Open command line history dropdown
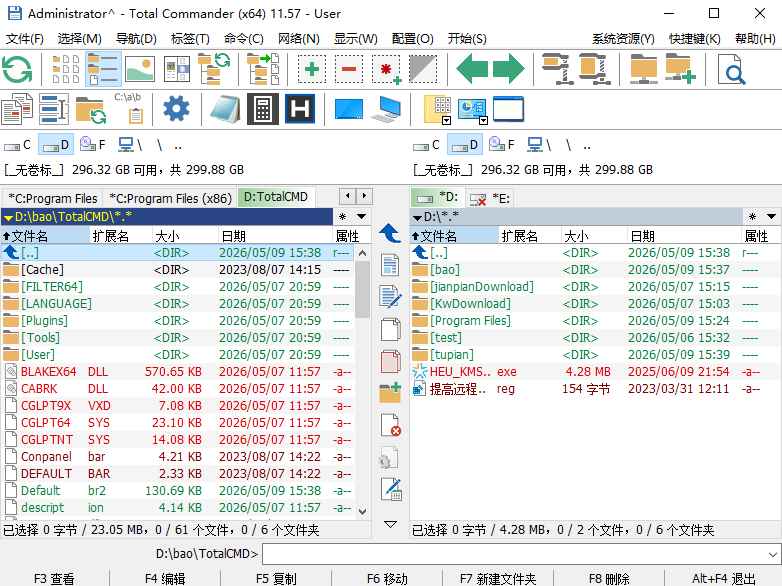The width and height of the screenshot is (782, 586). pos(773,555)
